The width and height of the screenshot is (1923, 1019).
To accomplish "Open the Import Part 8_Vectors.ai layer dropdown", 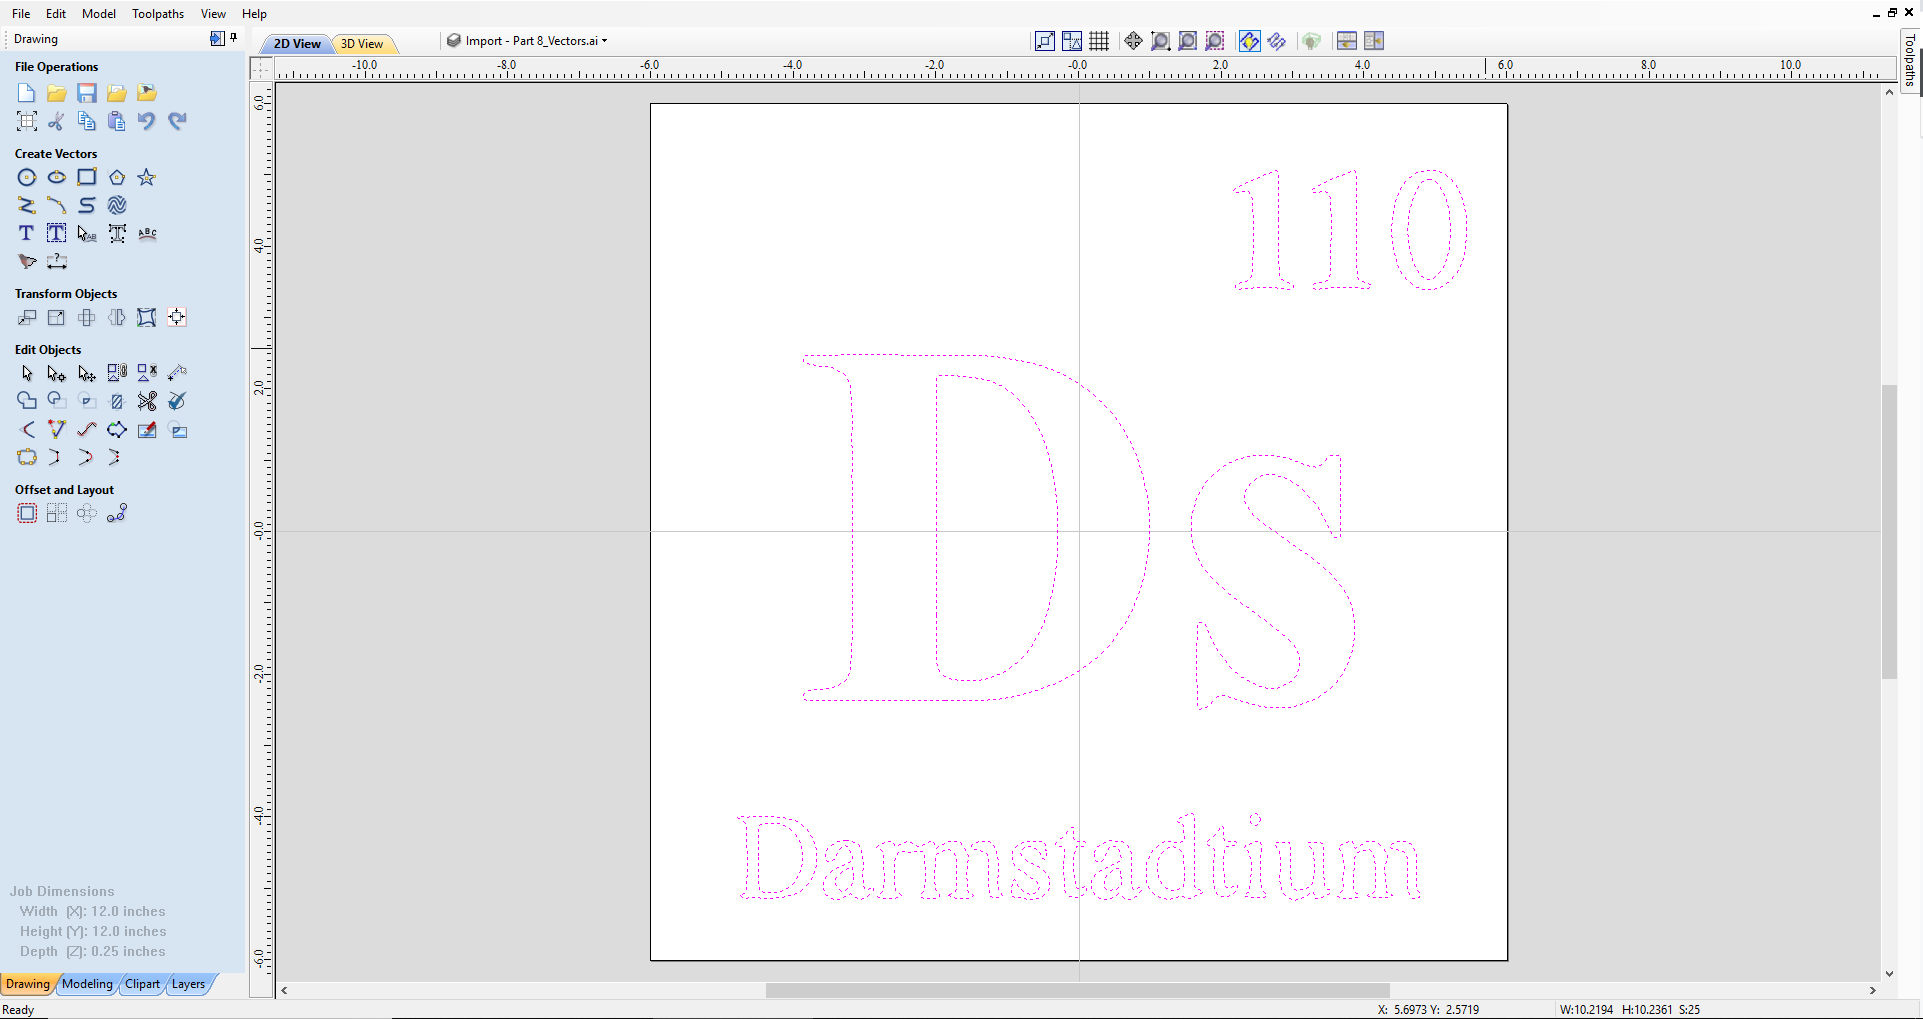I will coord(527,41).
